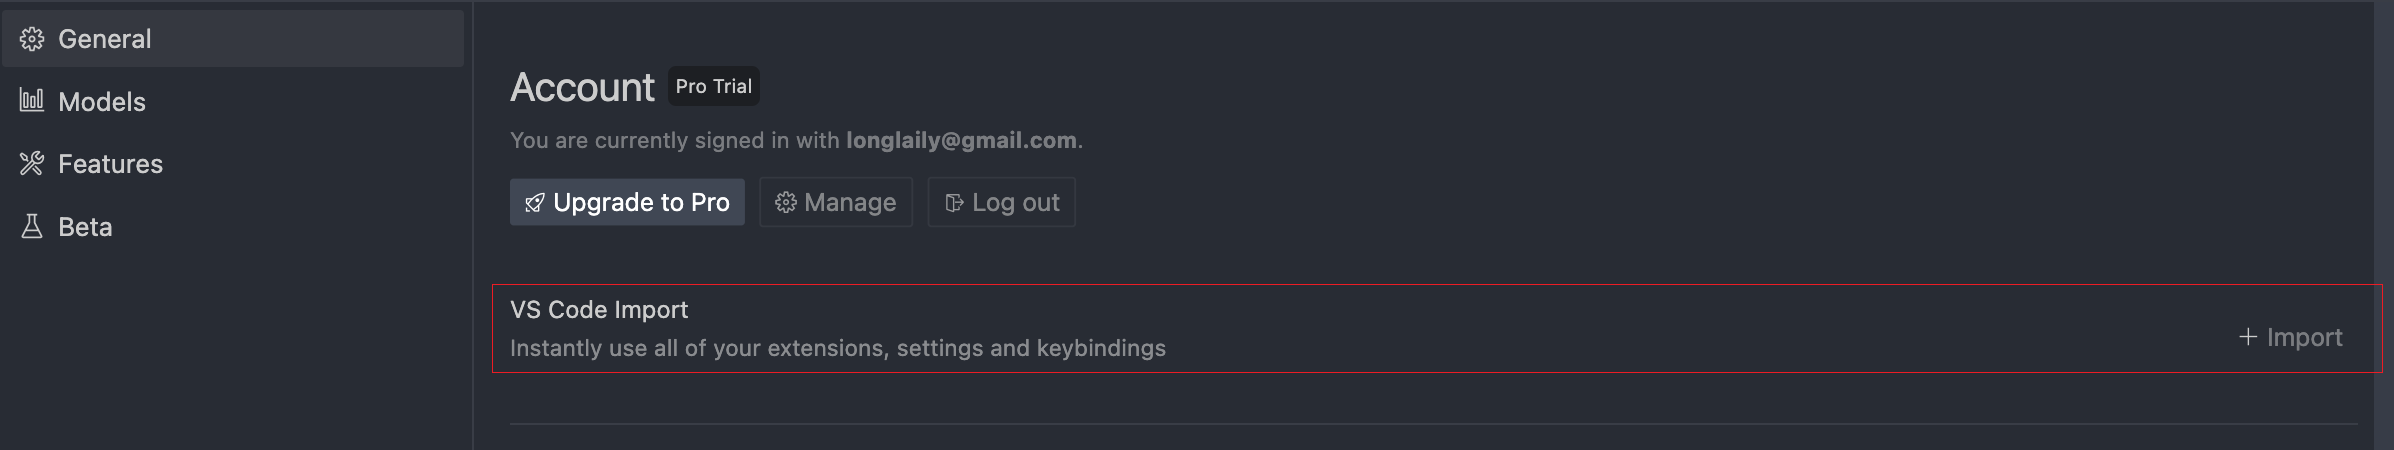Switch to the Models settings tab
Image resolution: width=2394 pixels, height=450 pixels.
(233, 101)
